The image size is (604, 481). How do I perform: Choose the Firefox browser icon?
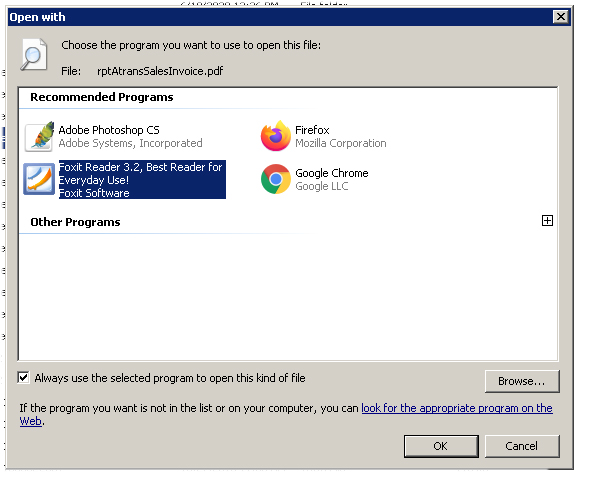click(x=275, y=136)
